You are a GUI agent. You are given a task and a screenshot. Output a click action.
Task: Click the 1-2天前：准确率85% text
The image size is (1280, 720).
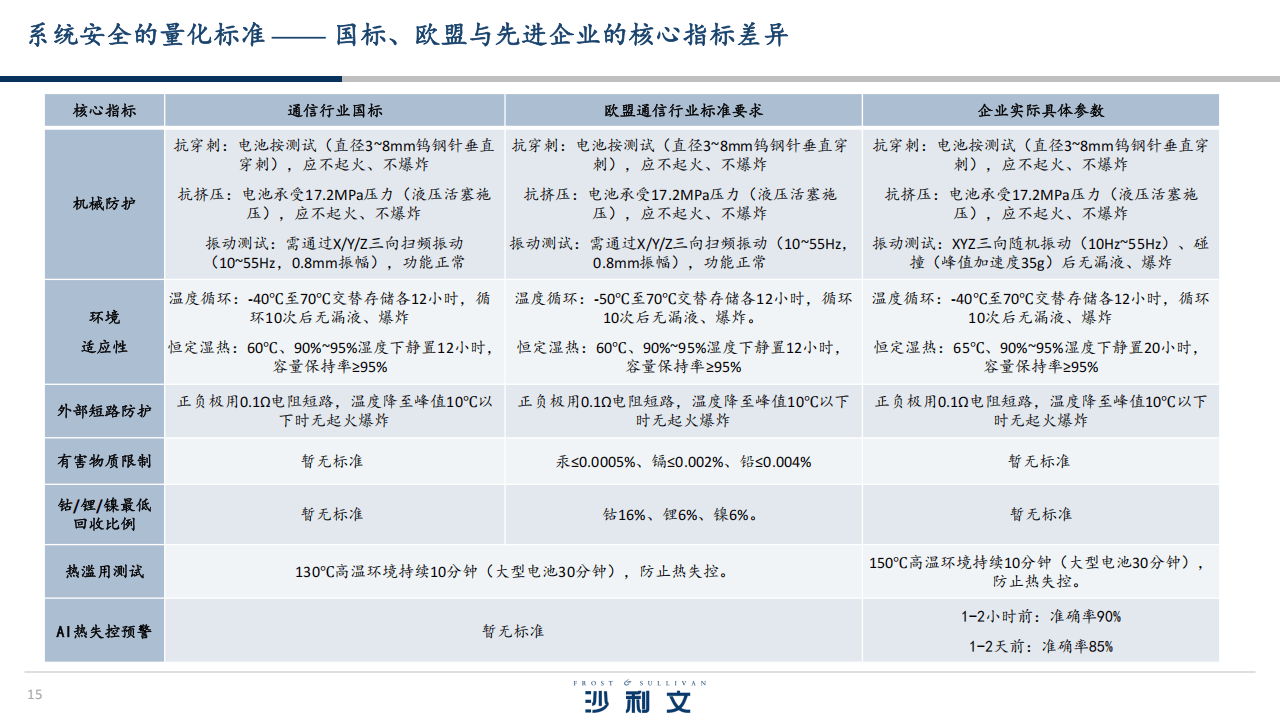click(x=1040, y=647)
